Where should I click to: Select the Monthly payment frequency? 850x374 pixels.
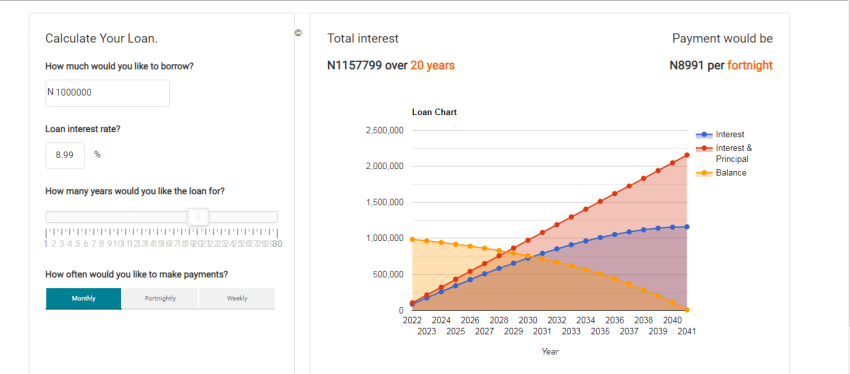[83, 299]
